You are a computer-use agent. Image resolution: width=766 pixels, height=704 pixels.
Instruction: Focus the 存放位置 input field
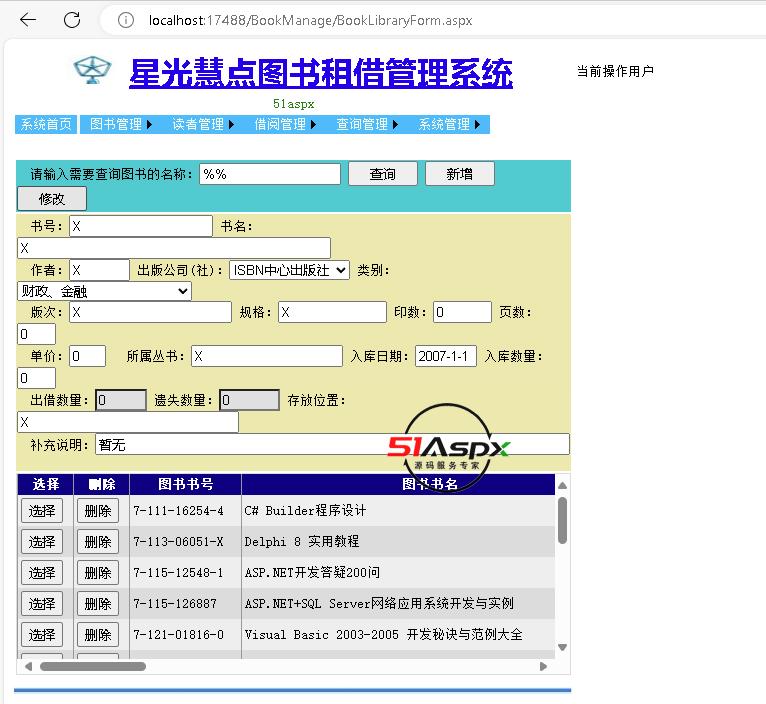[x=128, y=422]
